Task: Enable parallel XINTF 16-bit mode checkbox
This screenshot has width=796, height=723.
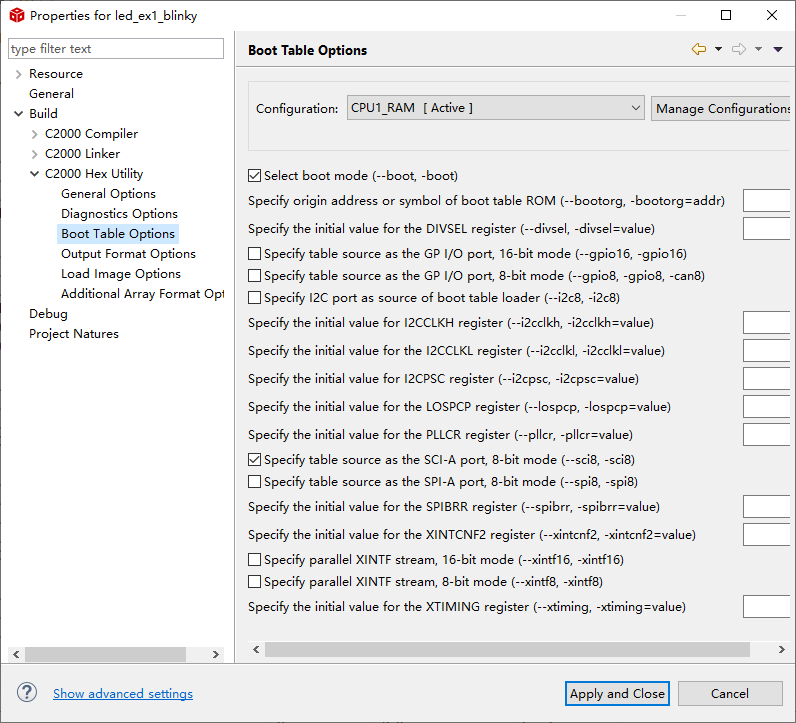Action: (254, 560)
